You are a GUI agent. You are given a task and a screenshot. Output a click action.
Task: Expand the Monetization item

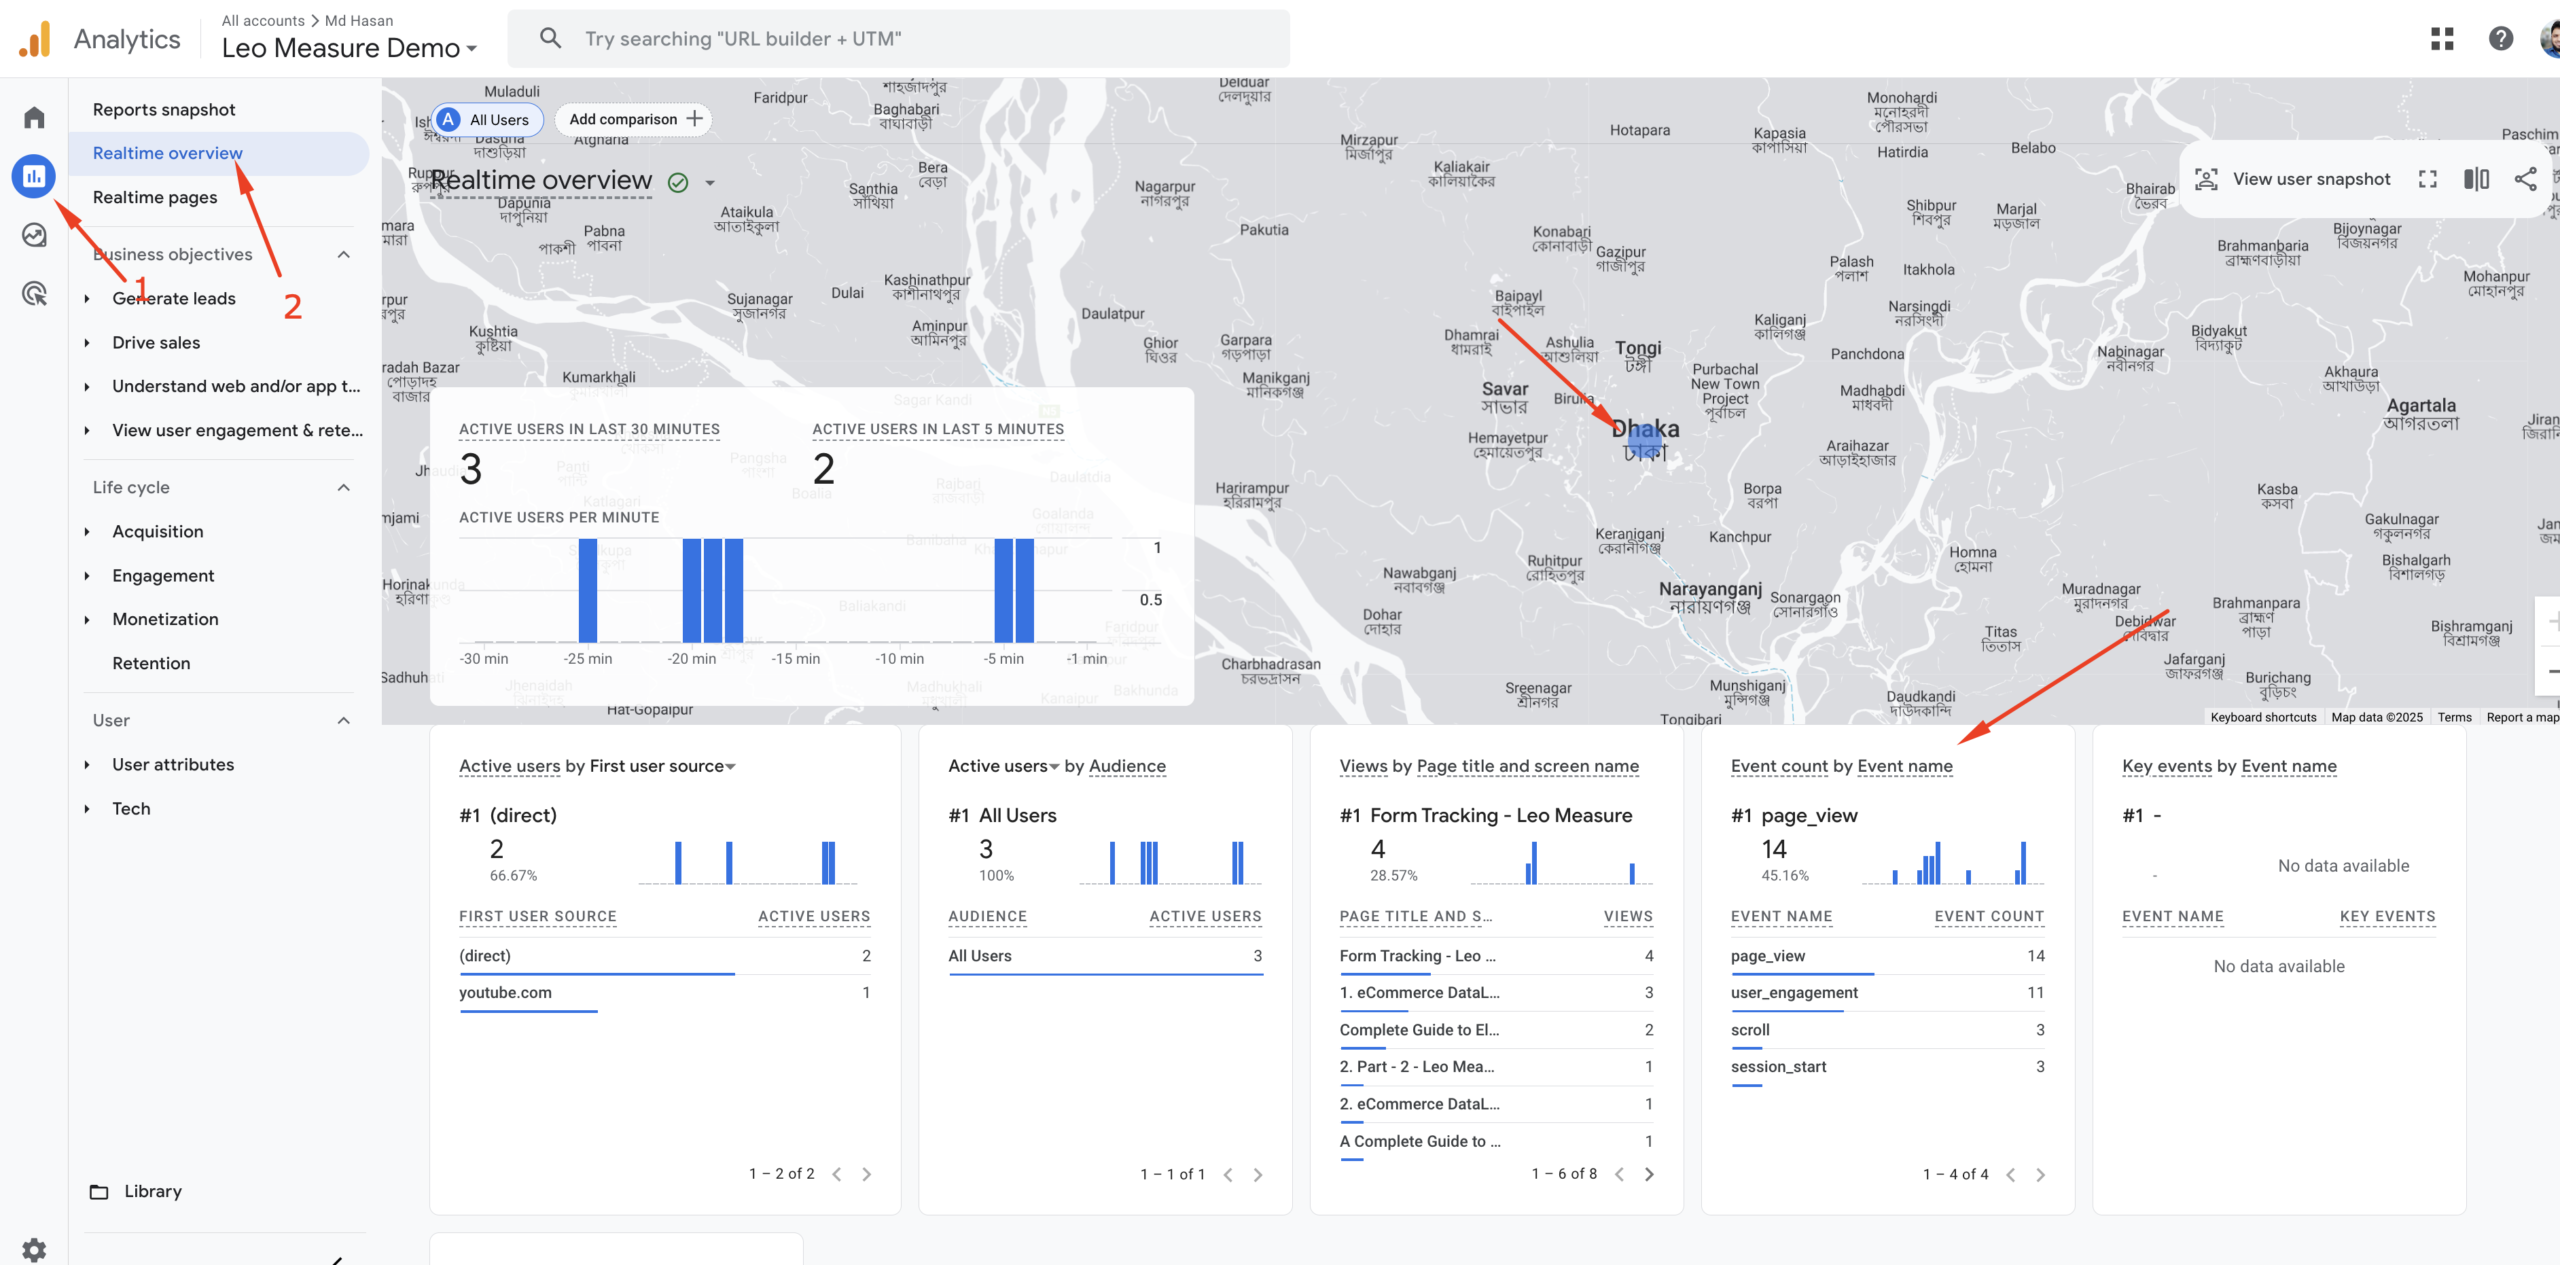[87, 620]
